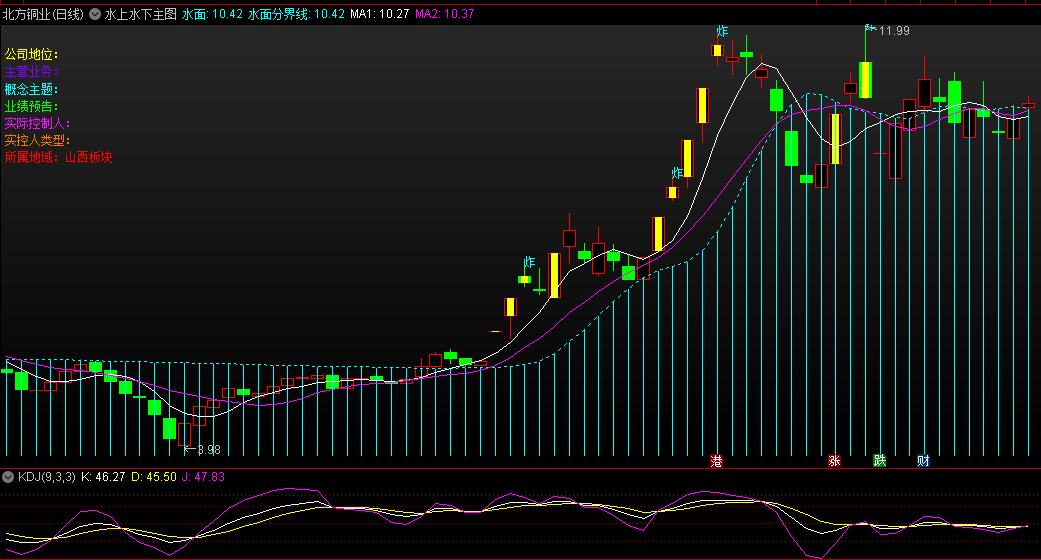Screen dimensions: 1041x560
Task: Click the 港 marker icon at chart bottom
Action: pyautogui.click(x=716, y=461)
